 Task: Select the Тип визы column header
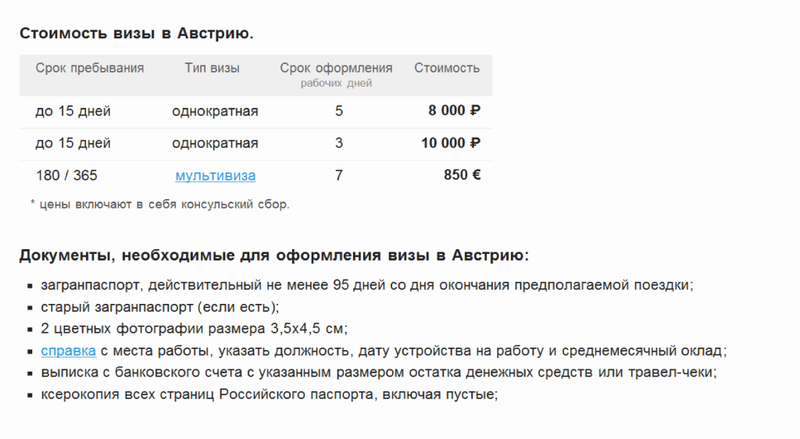[212, 68]
